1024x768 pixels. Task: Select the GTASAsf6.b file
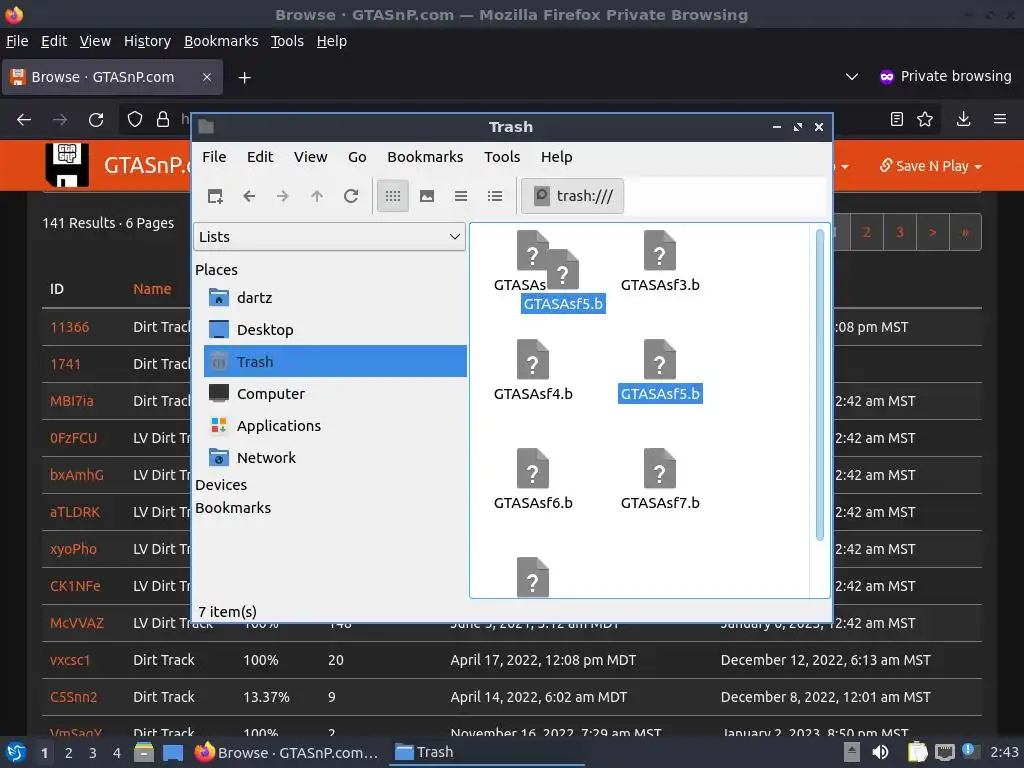click(533, 479)
